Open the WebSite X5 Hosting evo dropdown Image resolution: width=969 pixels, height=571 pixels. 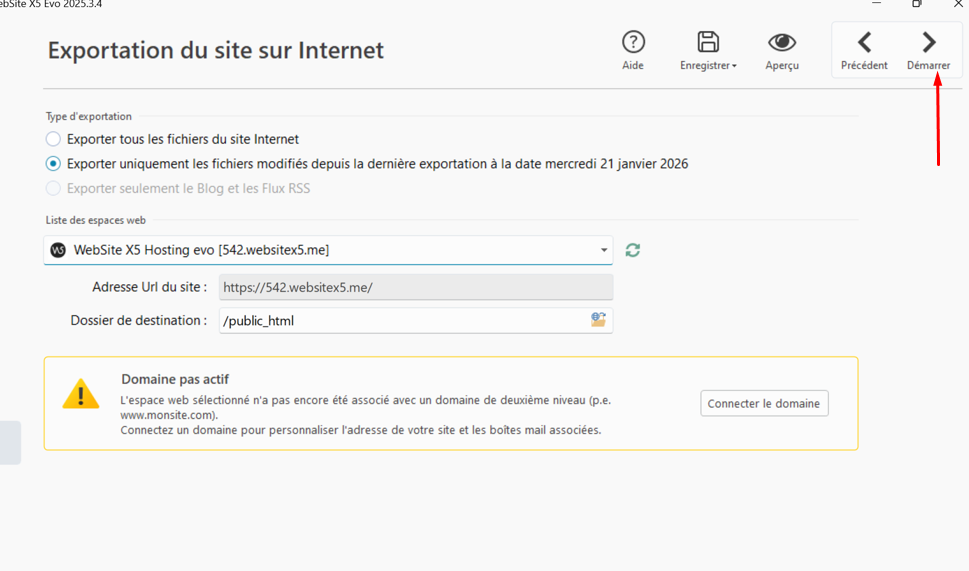(x=603, y=250)
